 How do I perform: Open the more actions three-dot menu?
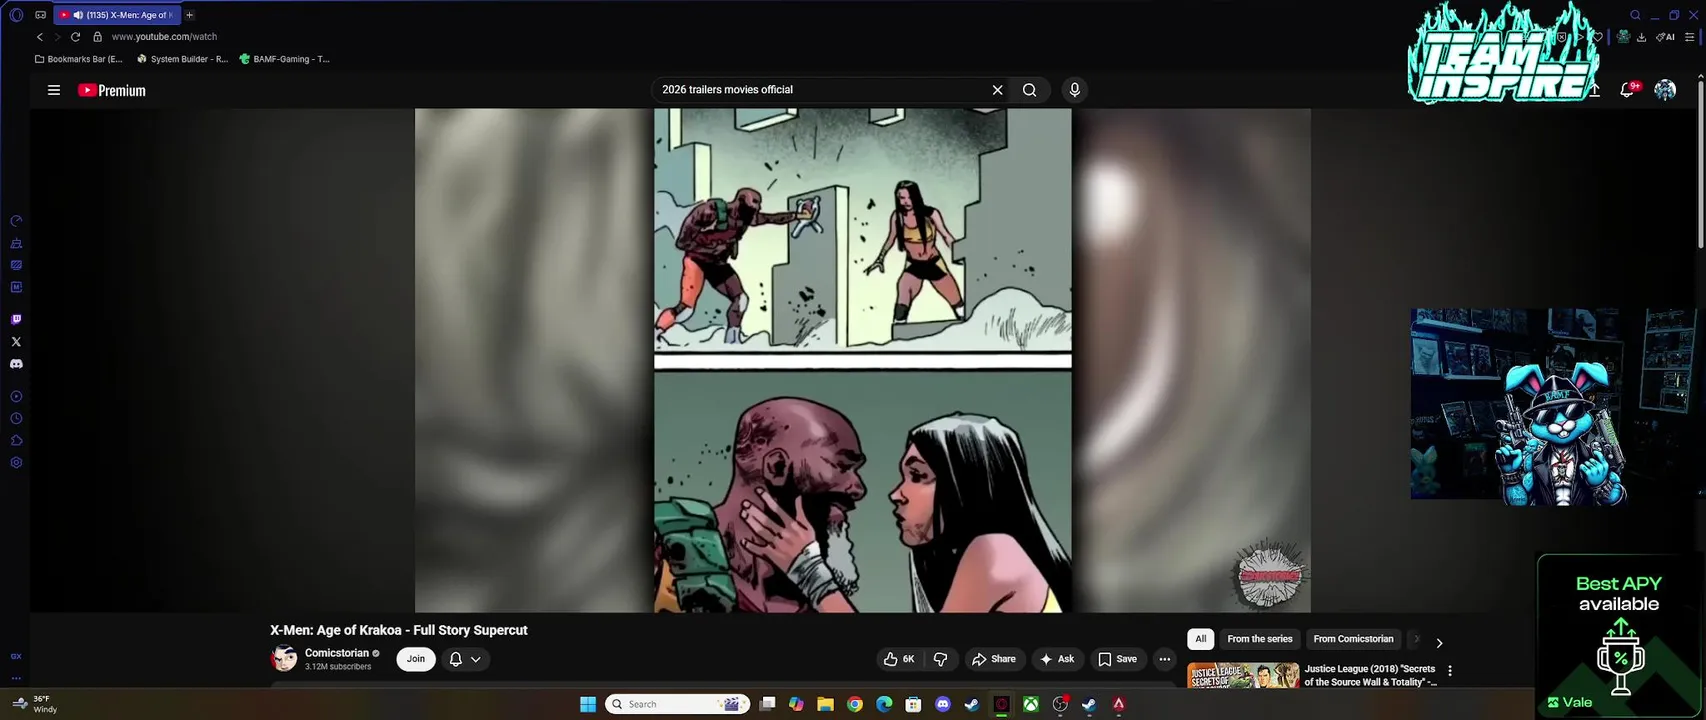1164,659
